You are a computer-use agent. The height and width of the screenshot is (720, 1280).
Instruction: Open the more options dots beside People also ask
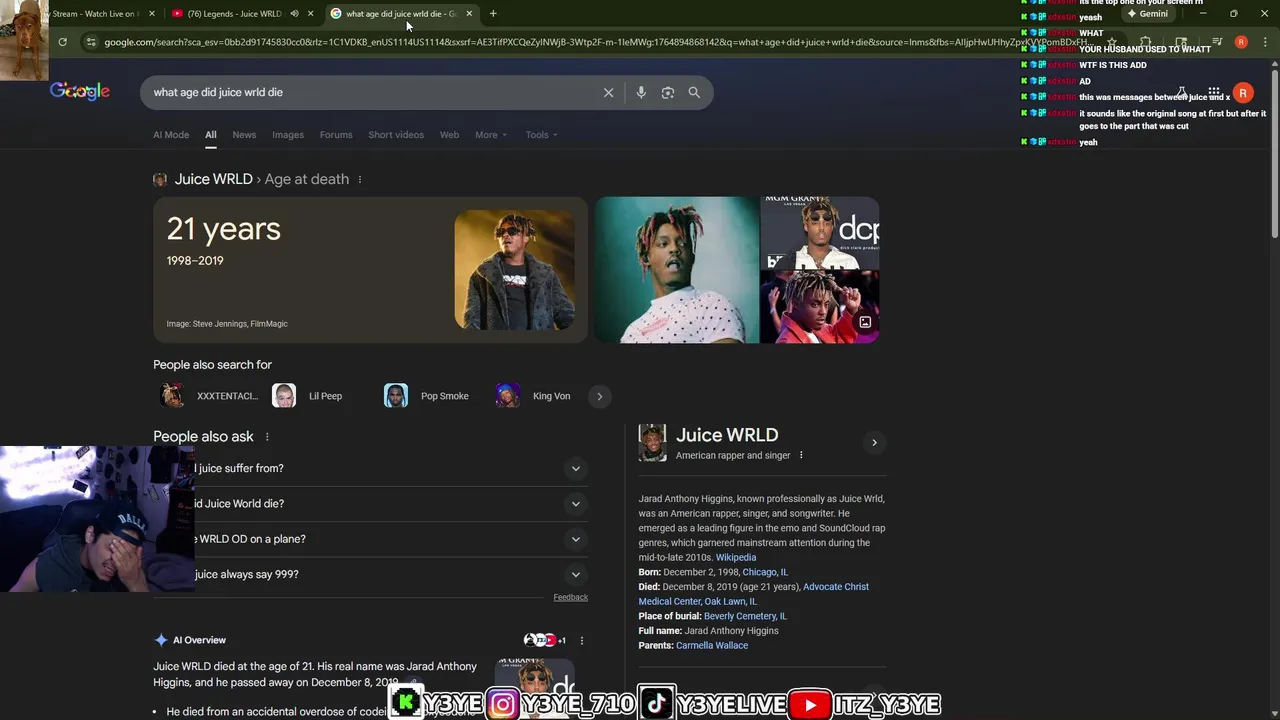(x=267, y=437)
